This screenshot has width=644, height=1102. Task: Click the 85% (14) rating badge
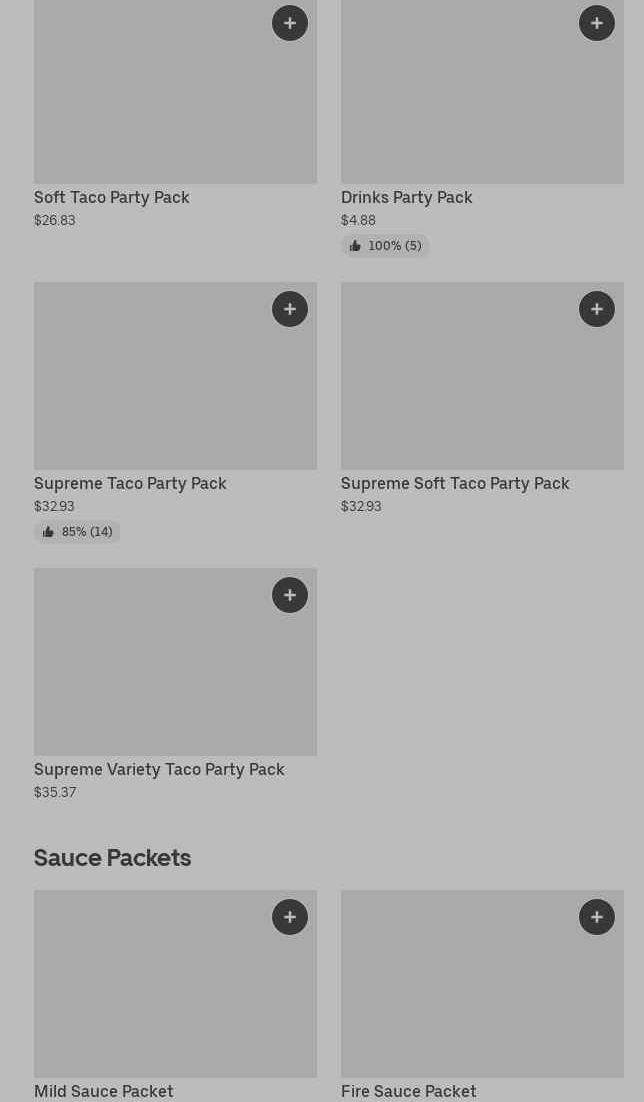click(x=77, y=532)
